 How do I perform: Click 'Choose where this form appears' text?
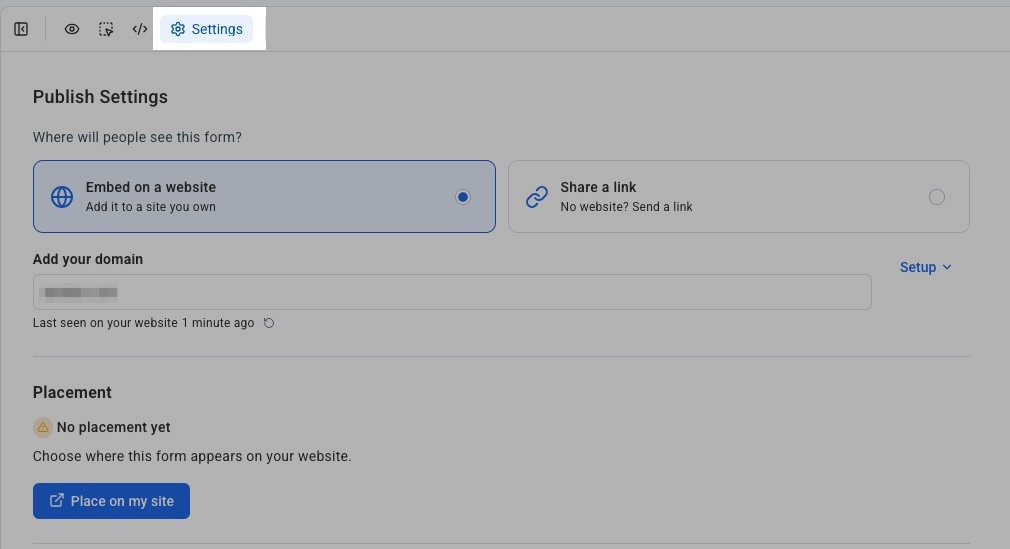192,456
